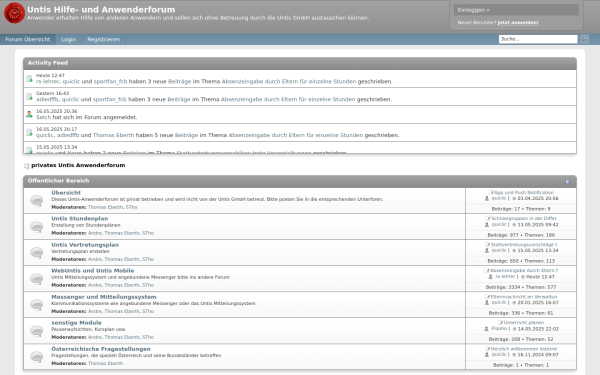Open the Untis Vertretungsplan forum
This screenshot has height=375, width=600.
click(85, 245)
